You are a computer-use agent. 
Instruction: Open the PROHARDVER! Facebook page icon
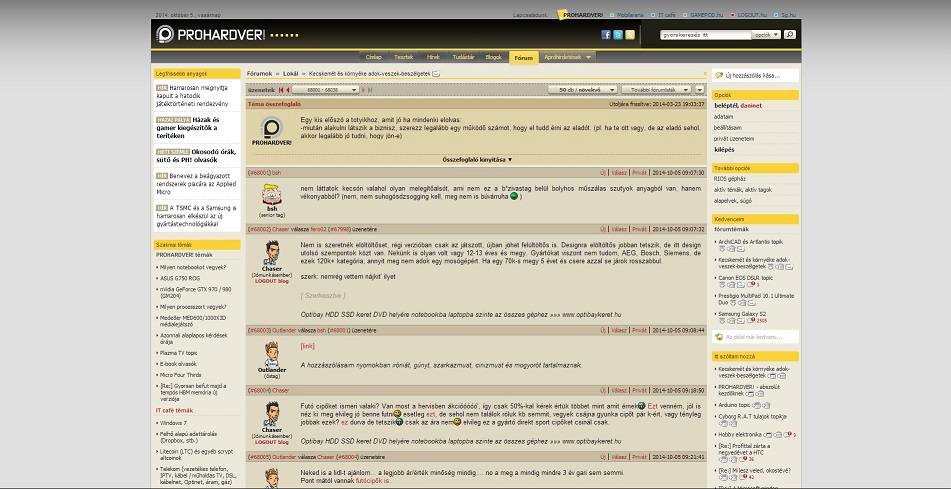(x=605, y=35)
